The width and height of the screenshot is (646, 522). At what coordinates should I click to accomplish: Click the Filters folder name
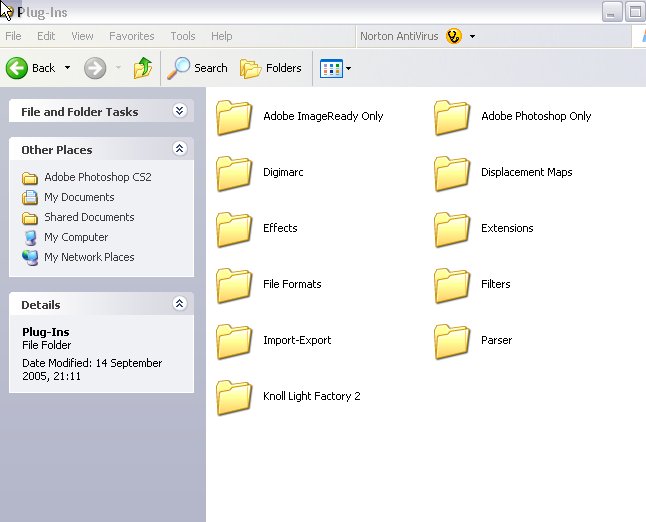496,284
